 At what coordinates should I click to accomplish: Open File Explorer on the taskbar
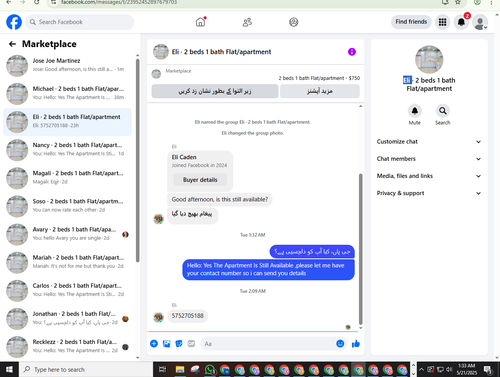tap(180, 369)
